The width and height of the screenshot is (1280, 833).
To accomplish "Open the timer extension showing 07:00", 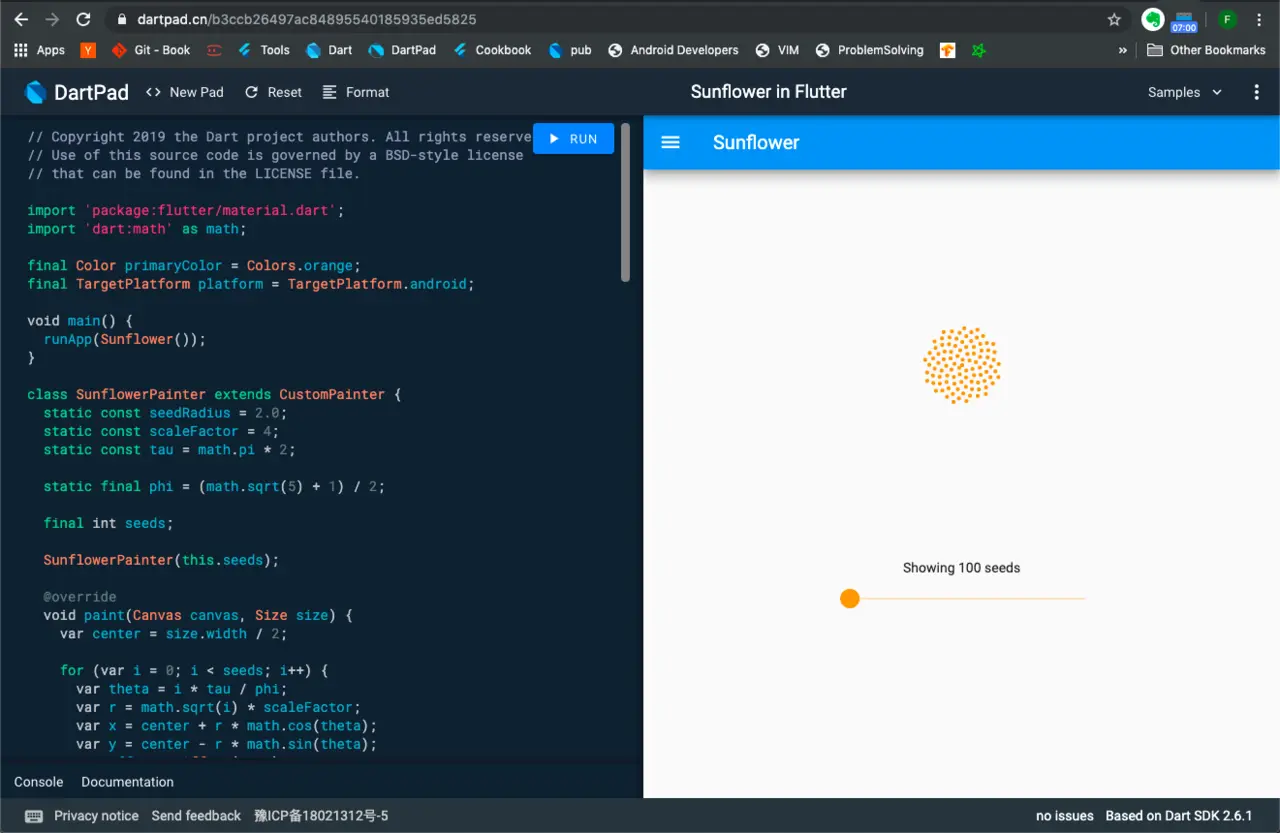I will 1184,21.
